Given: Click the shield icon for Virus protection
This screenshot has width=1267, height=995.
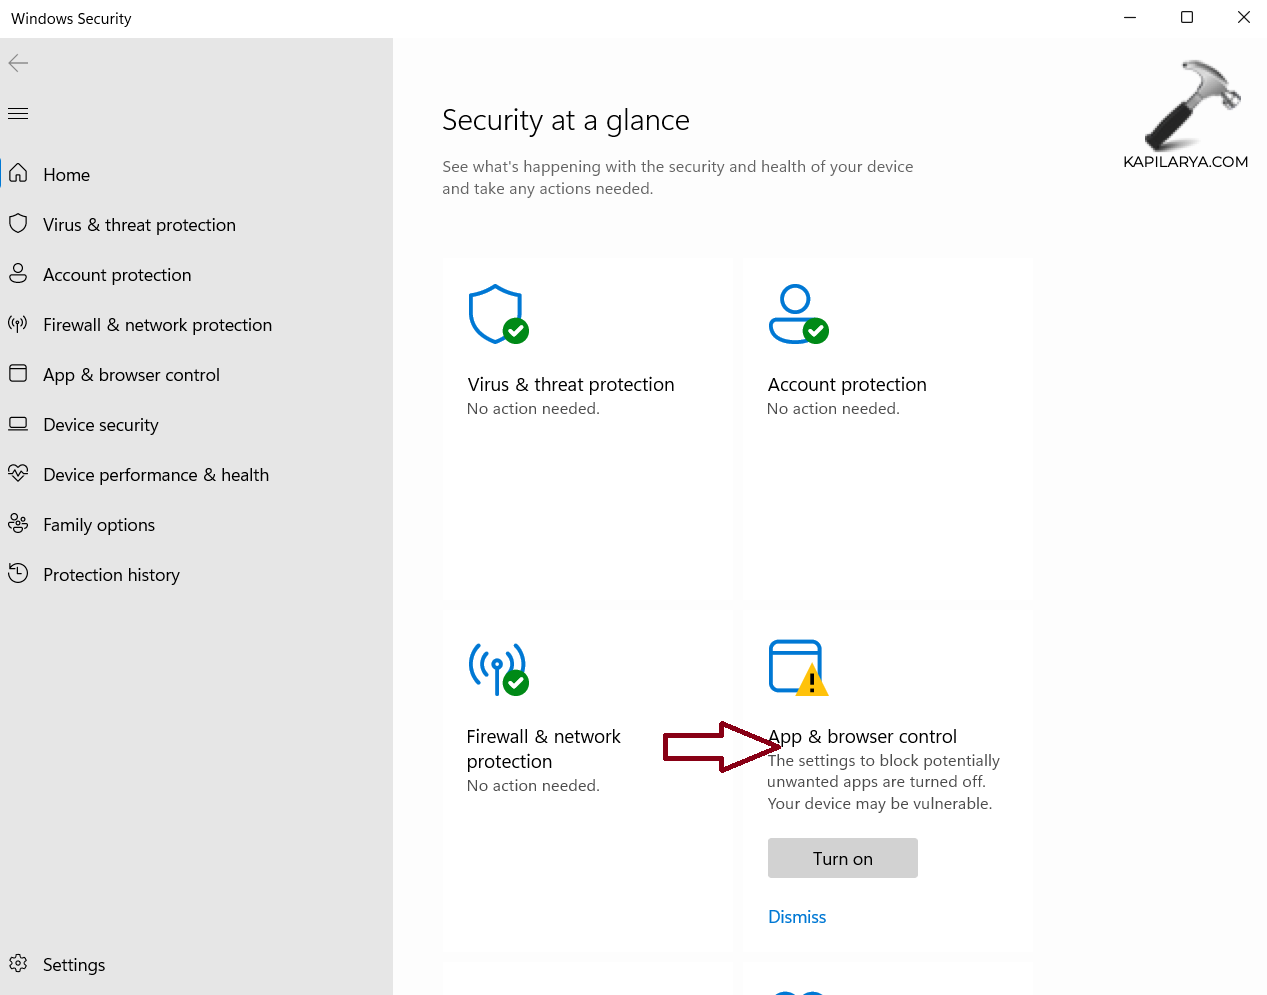Looking at the screenshot, I should (x=18, y=224).
